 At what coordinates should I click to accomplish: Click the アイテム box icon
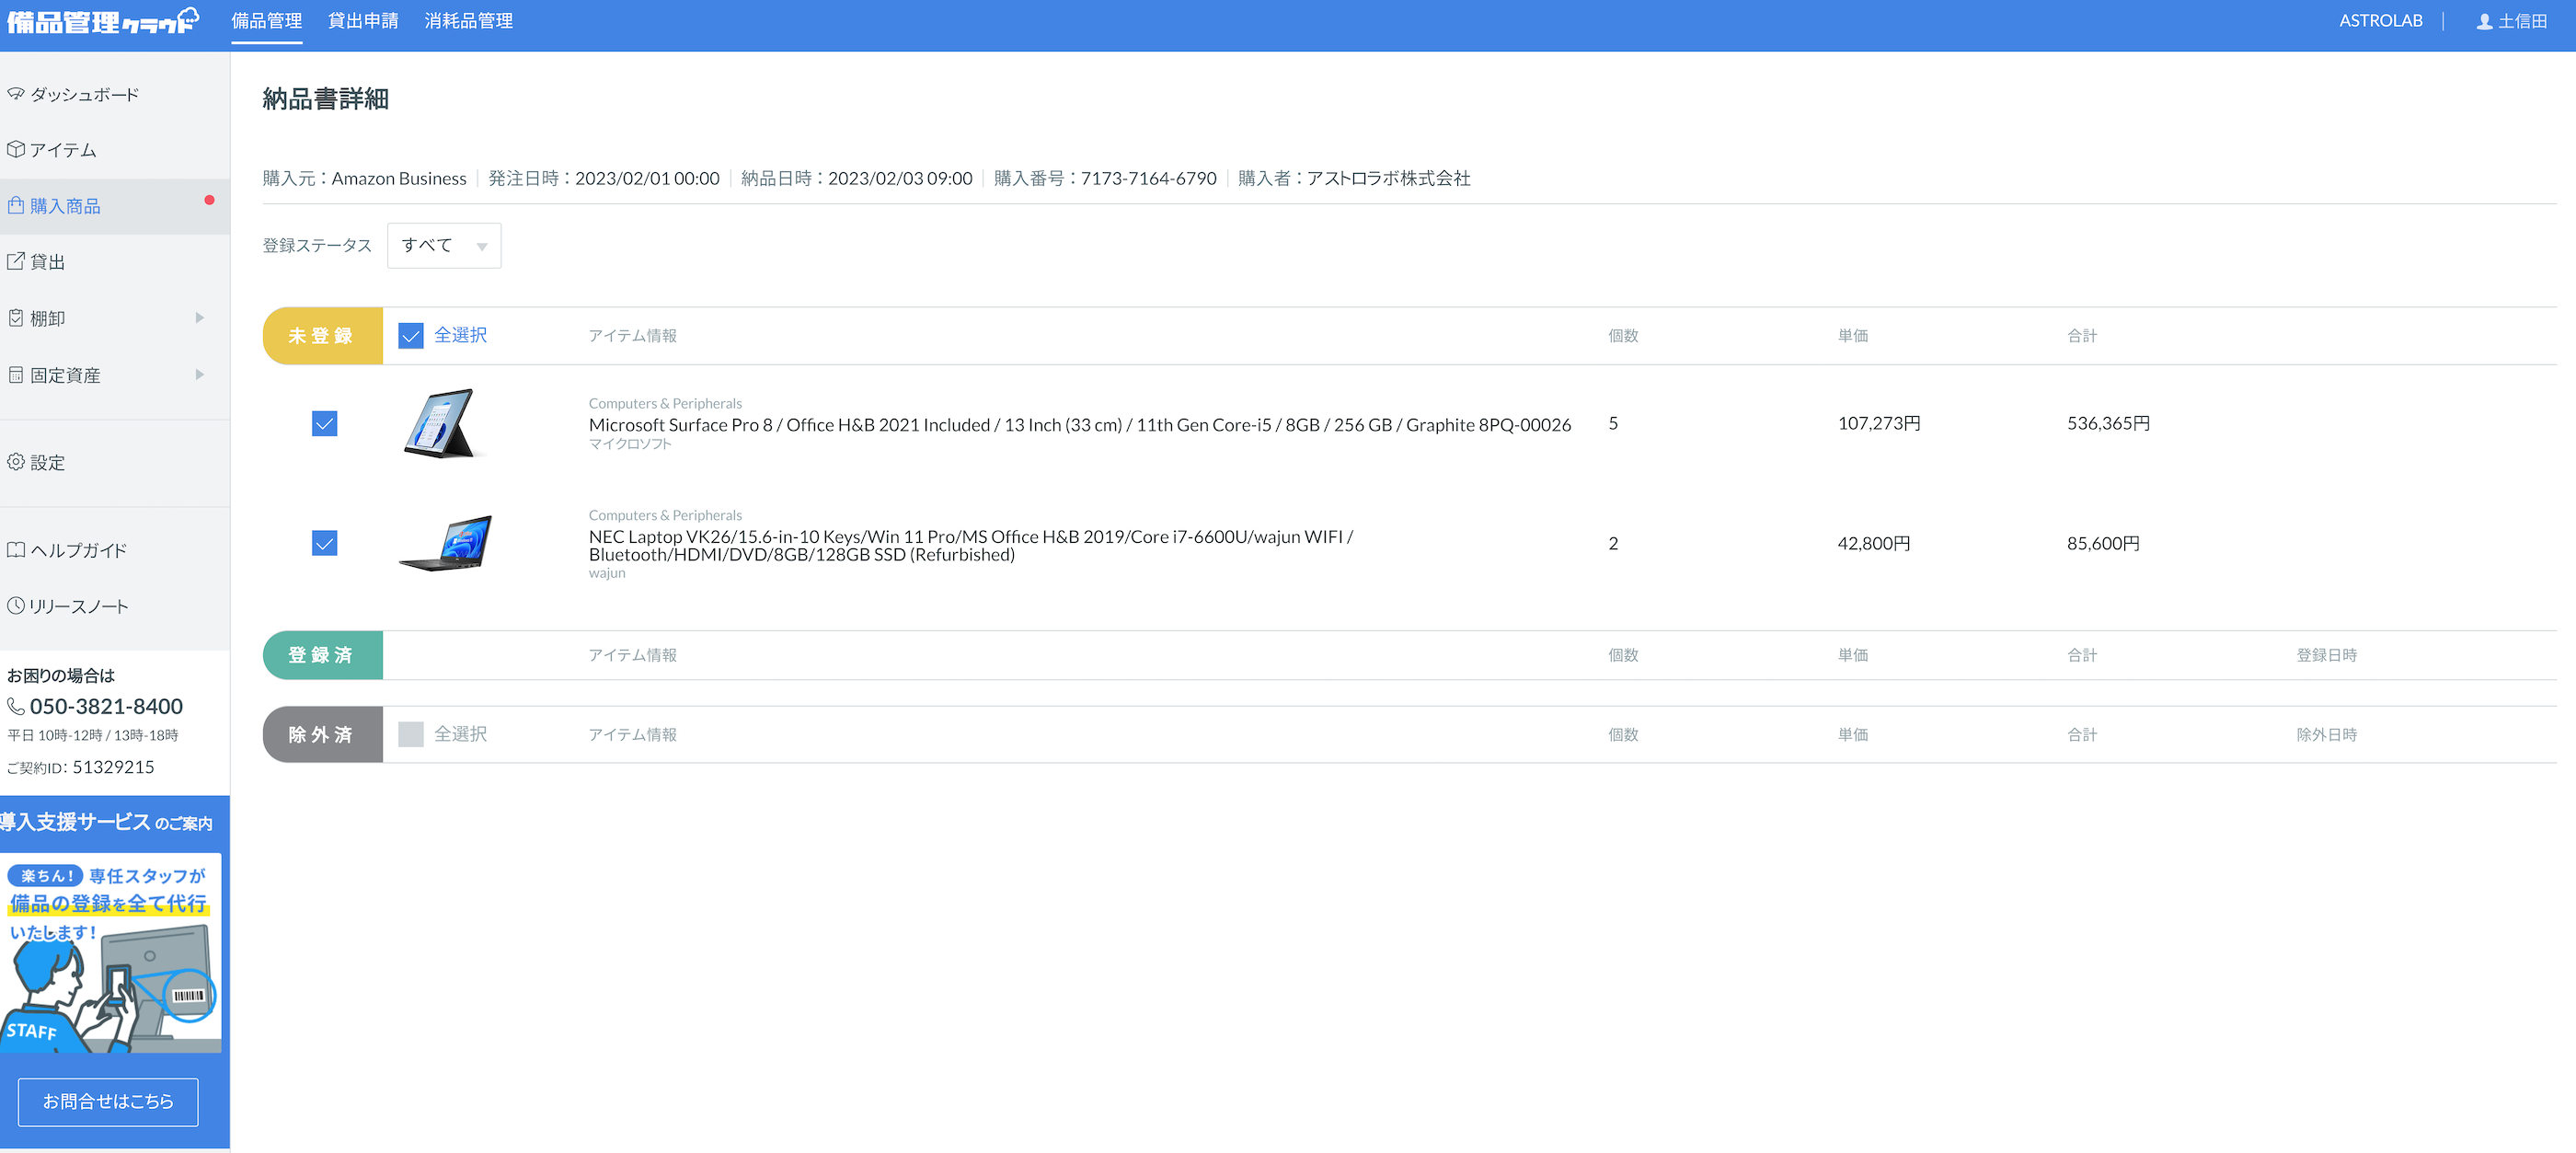15,149
